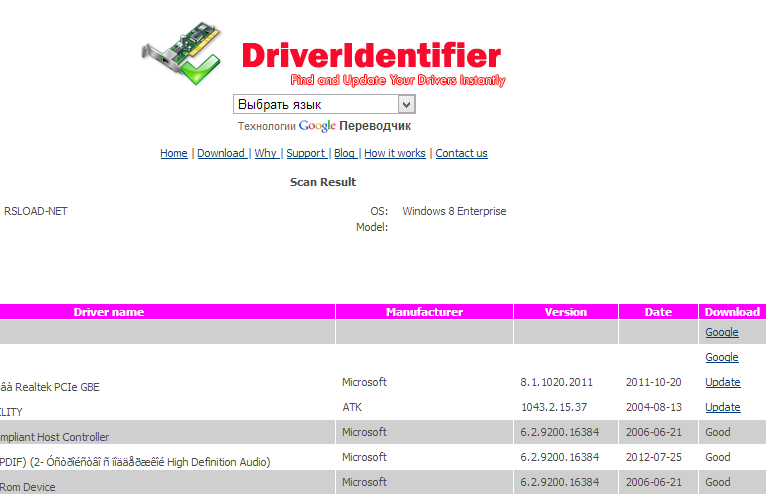Open the language selection dropdown
Image resolution: width=769 pixels, height=494 pixels.
[324, 104]
